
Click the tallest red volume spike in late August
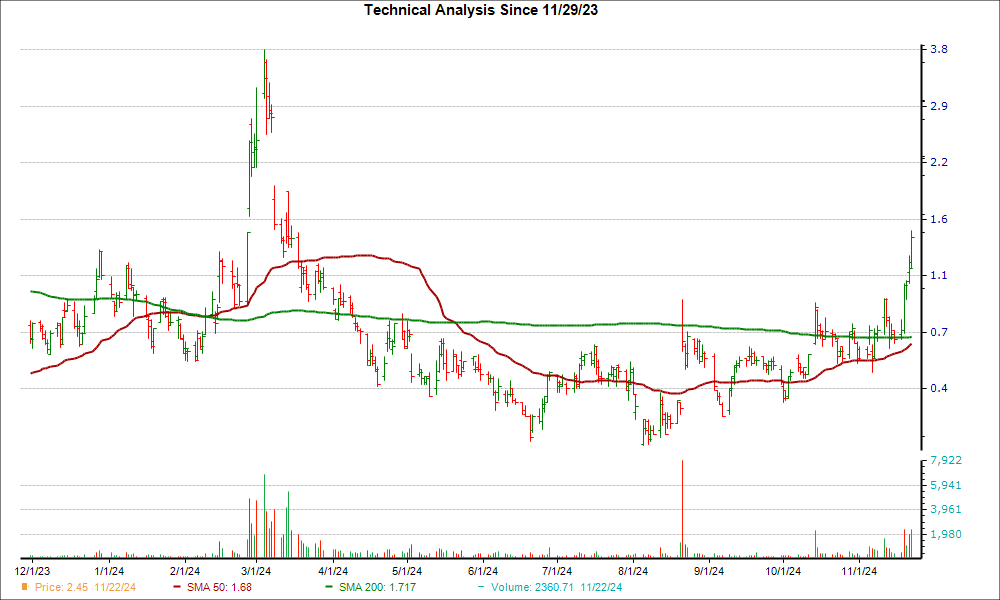tap(682, 509)
